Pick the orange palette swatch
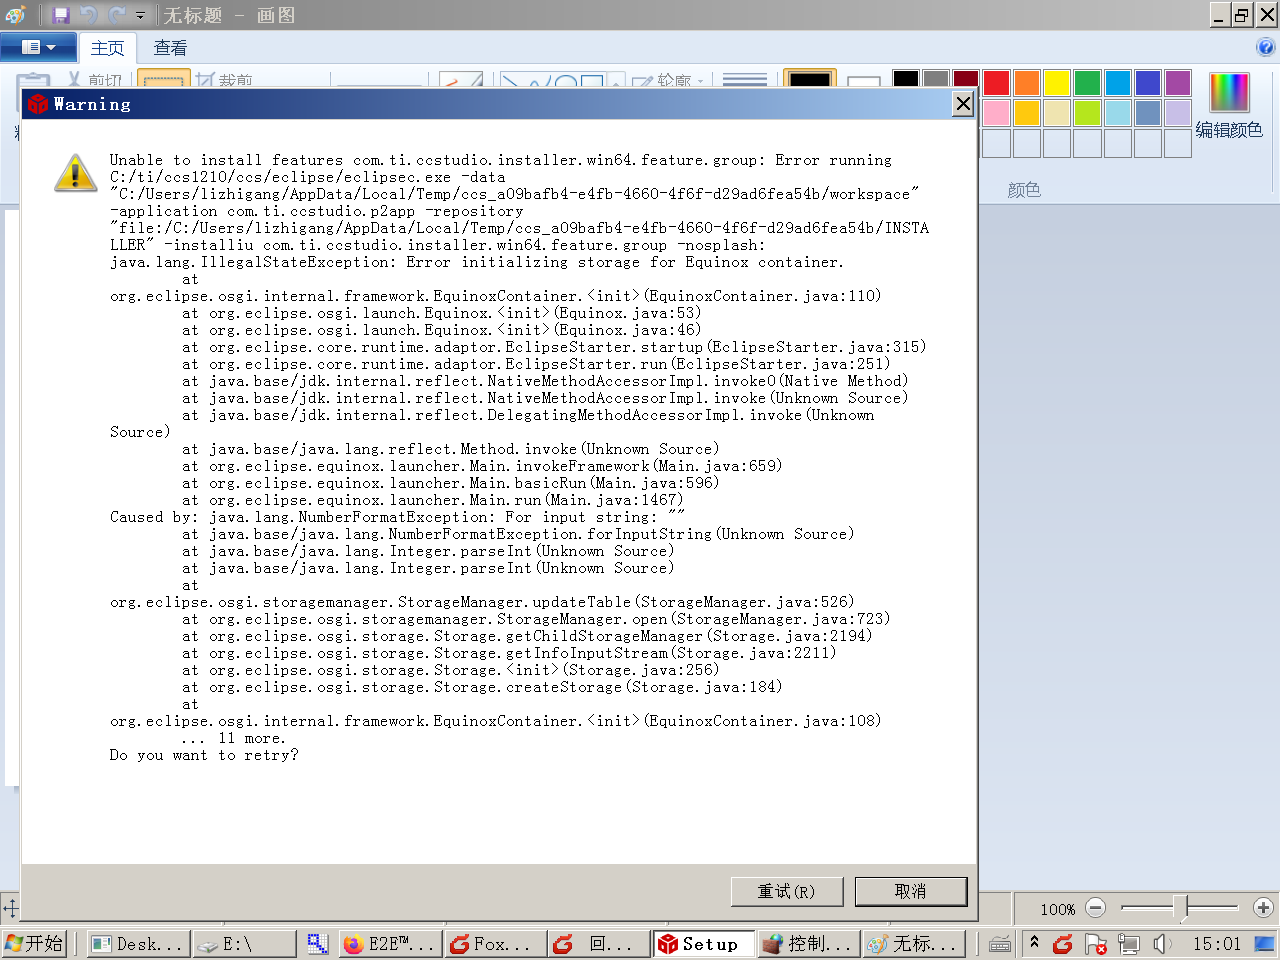The height and width of the screenshot is (960, 1280). [1027, 83]
